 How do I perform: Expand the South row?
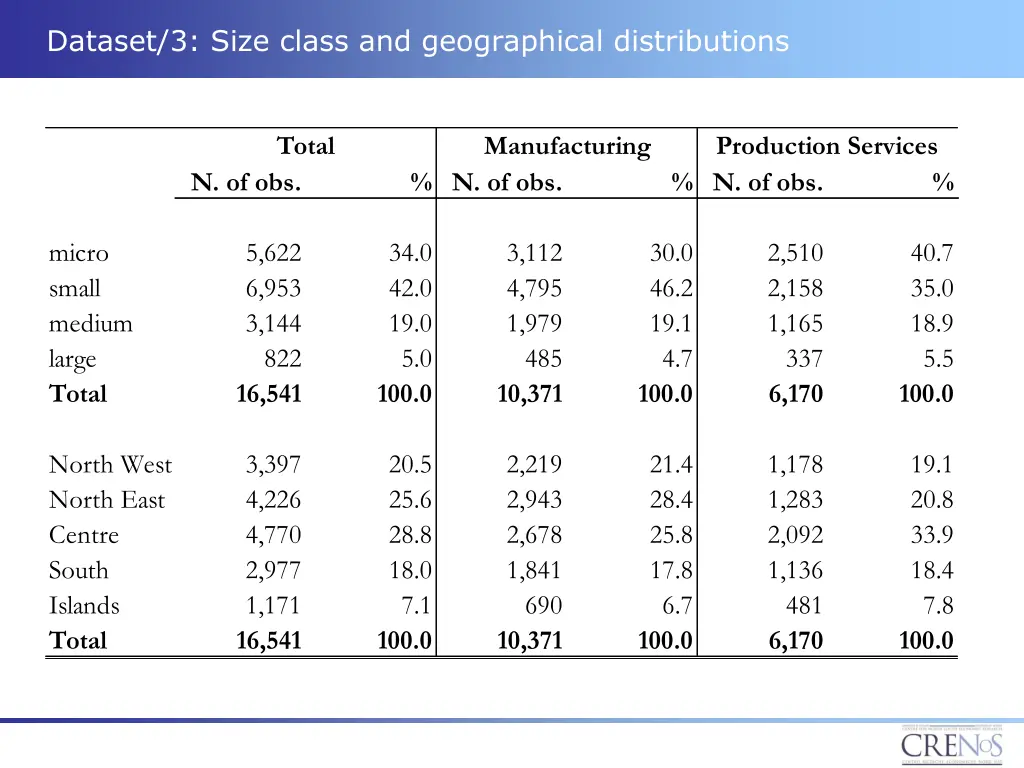click(x=78, y=570)
